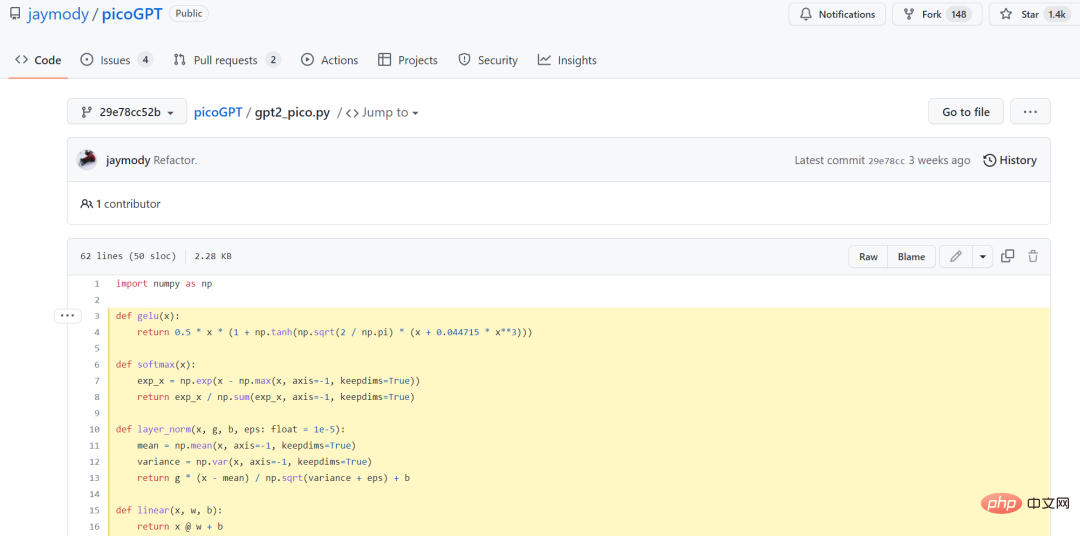
Task: Expand the Jump to dropdown
Action: point(382,112)
